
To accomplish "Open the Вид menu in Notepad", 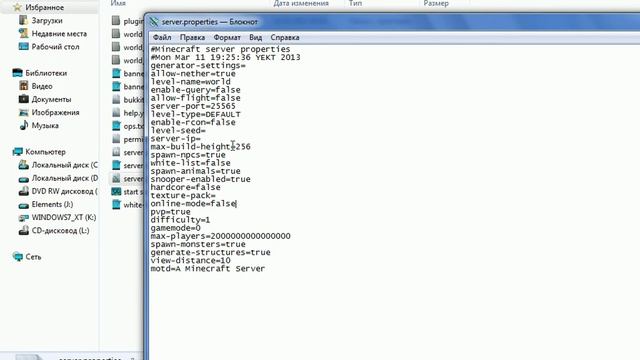I will coord(256,38).
